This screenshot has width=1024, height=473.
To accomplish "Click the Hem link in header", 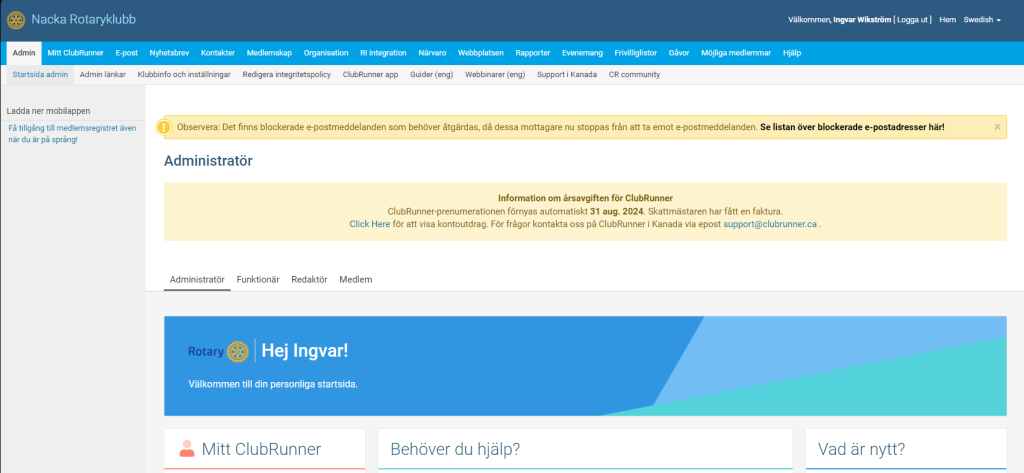I will coord(948,20).
